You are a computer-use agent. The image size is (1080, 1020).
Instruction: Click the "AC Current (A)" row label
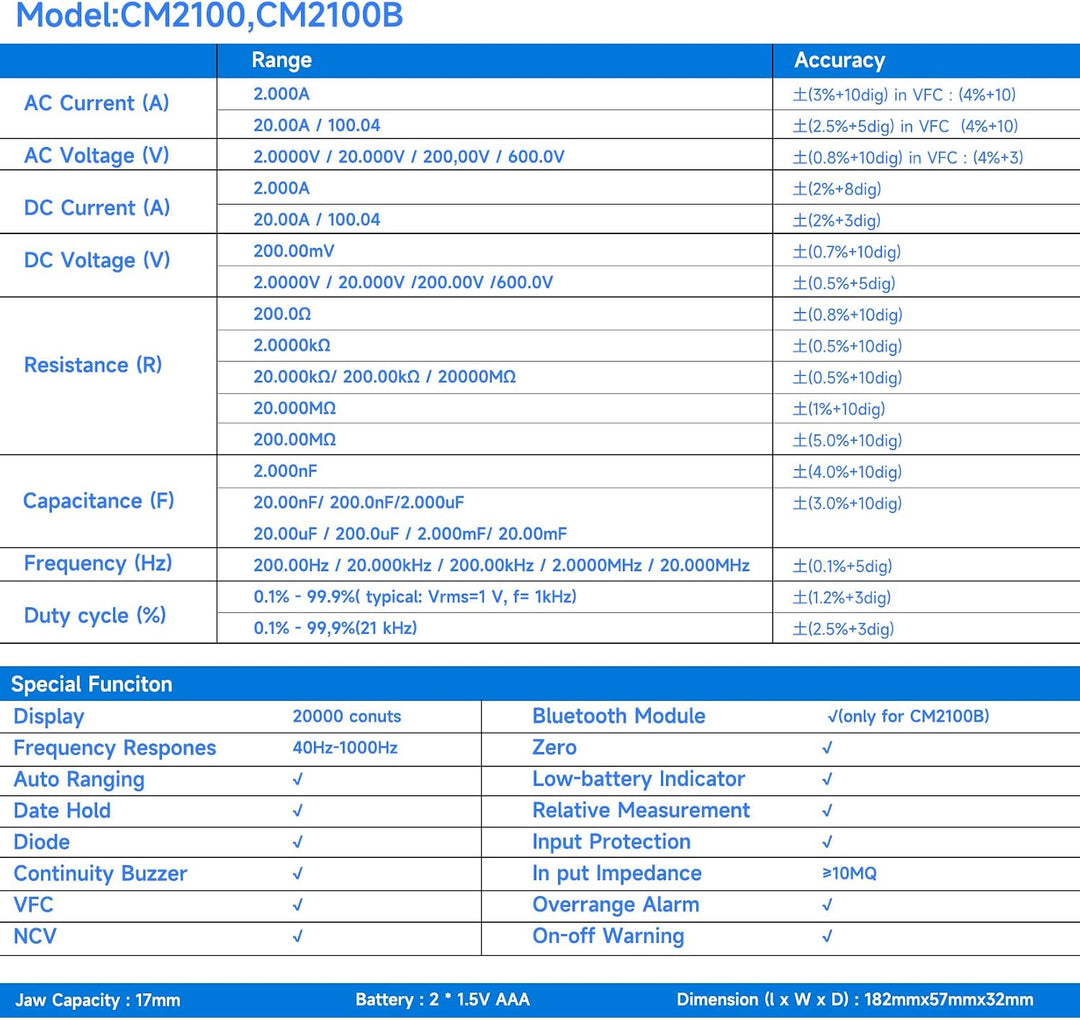(x=96, y=103)
